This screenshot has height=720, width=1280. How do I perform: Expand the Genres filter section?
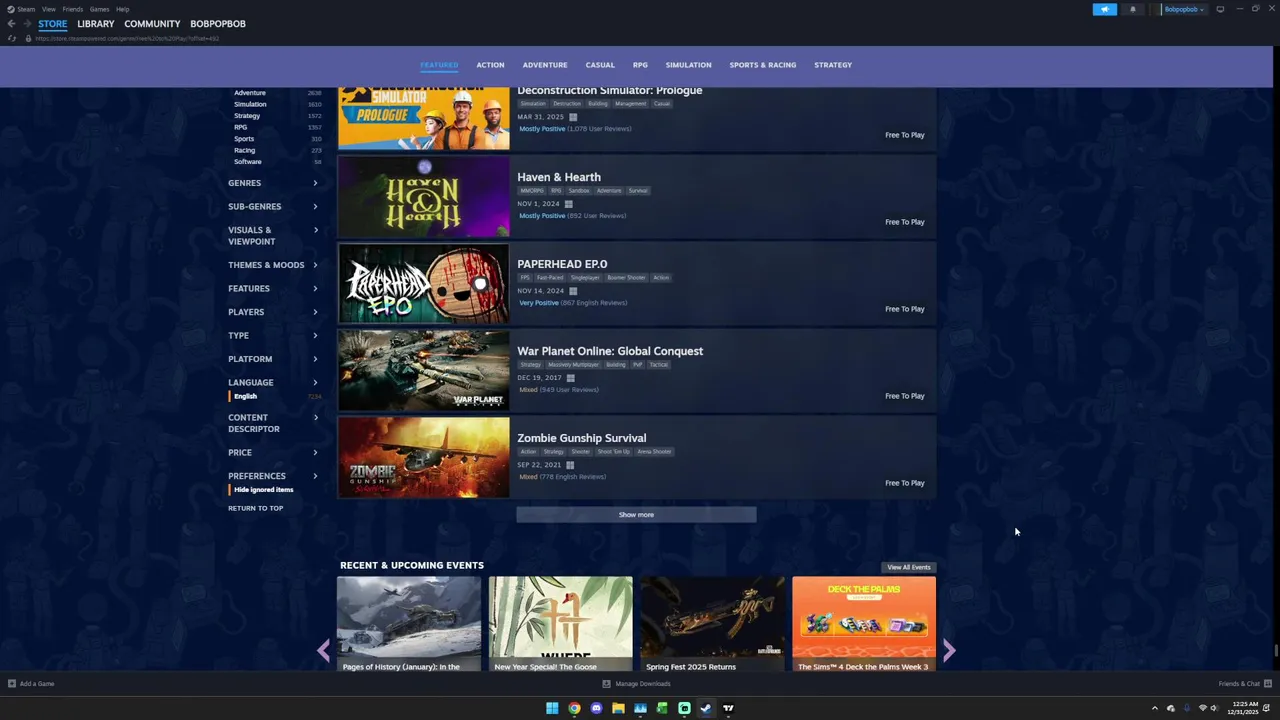(x=273, y=183)
